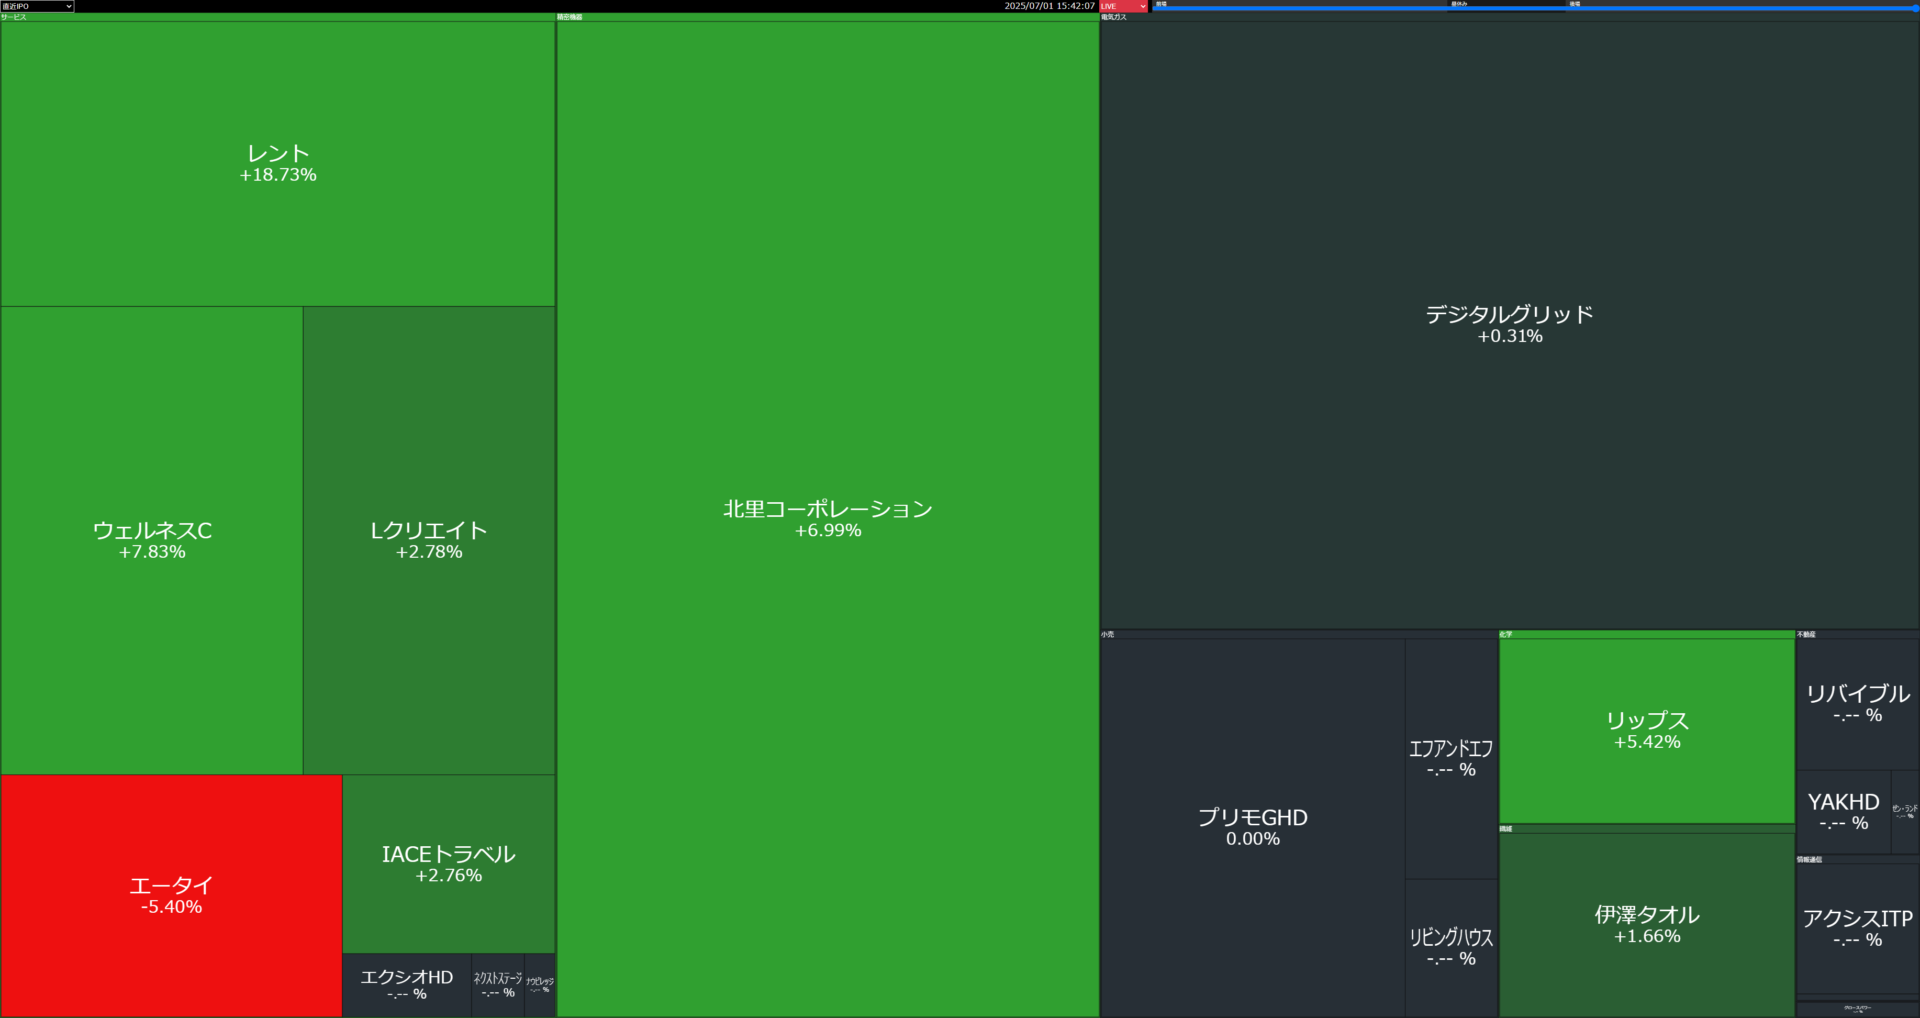Click the 情報通信 sector header

click(x=1858, y=859)
